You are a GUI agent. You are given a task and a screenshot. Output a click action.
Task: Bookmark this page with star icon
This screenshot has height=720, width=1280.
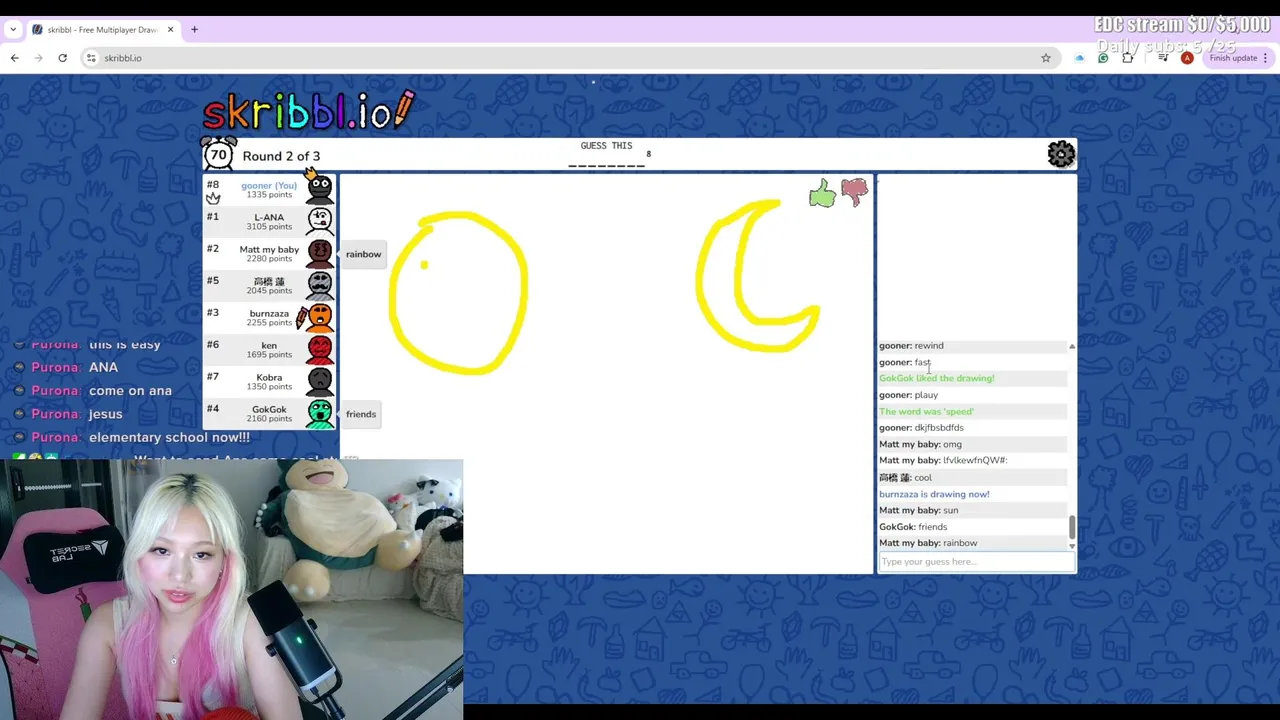[x=1046, y=58]
